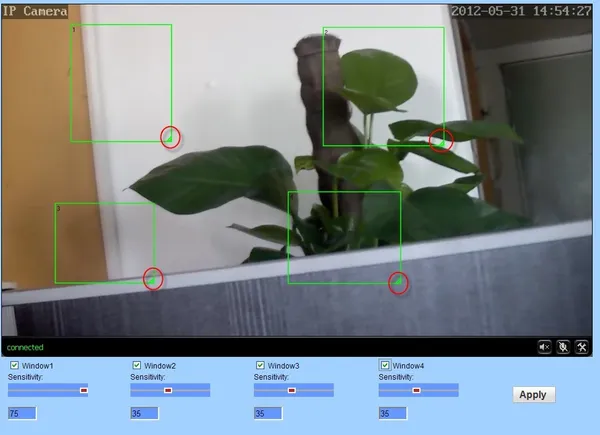Image resolution: width=600 pixels, height=435 pixels.
Task: Click resize handle of detection window 3
Action: 152,279
